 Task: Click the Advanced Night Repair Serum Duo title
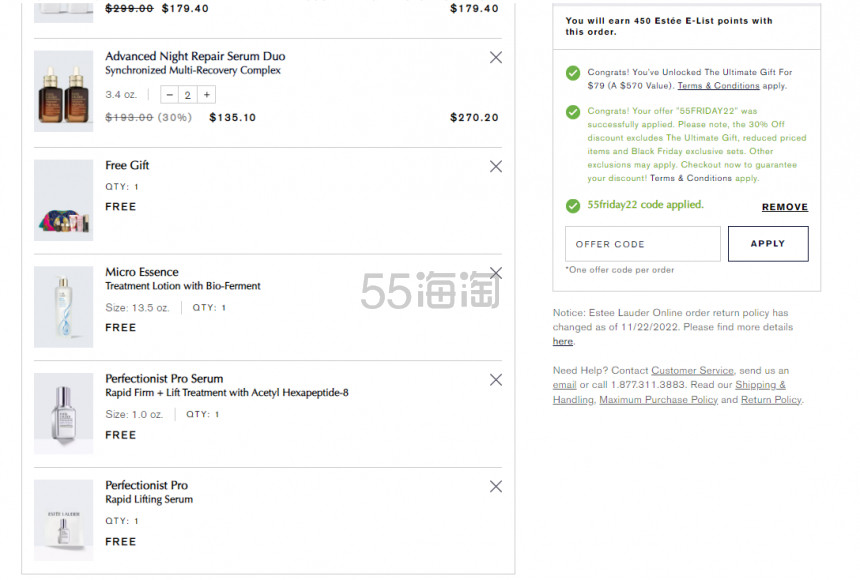point(195,56)
